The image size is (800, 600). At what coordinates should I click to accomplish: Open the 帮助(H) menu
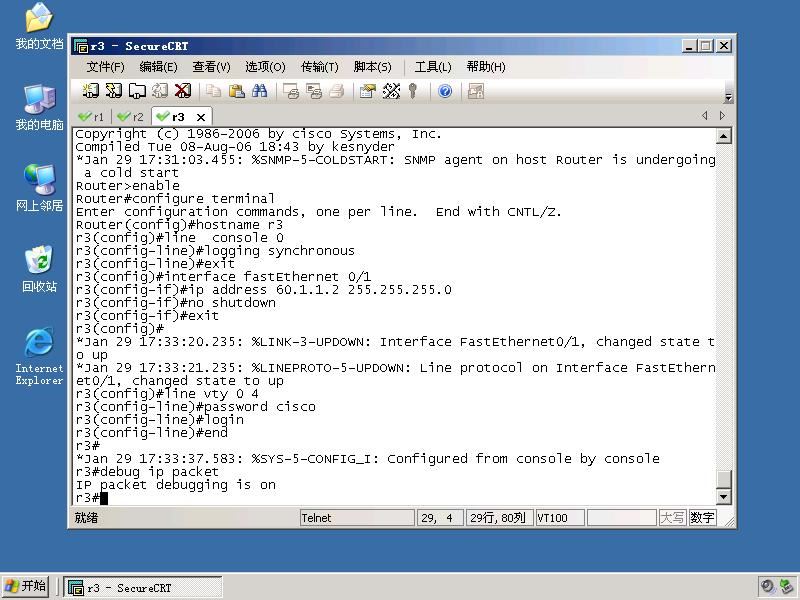(486, 67)
